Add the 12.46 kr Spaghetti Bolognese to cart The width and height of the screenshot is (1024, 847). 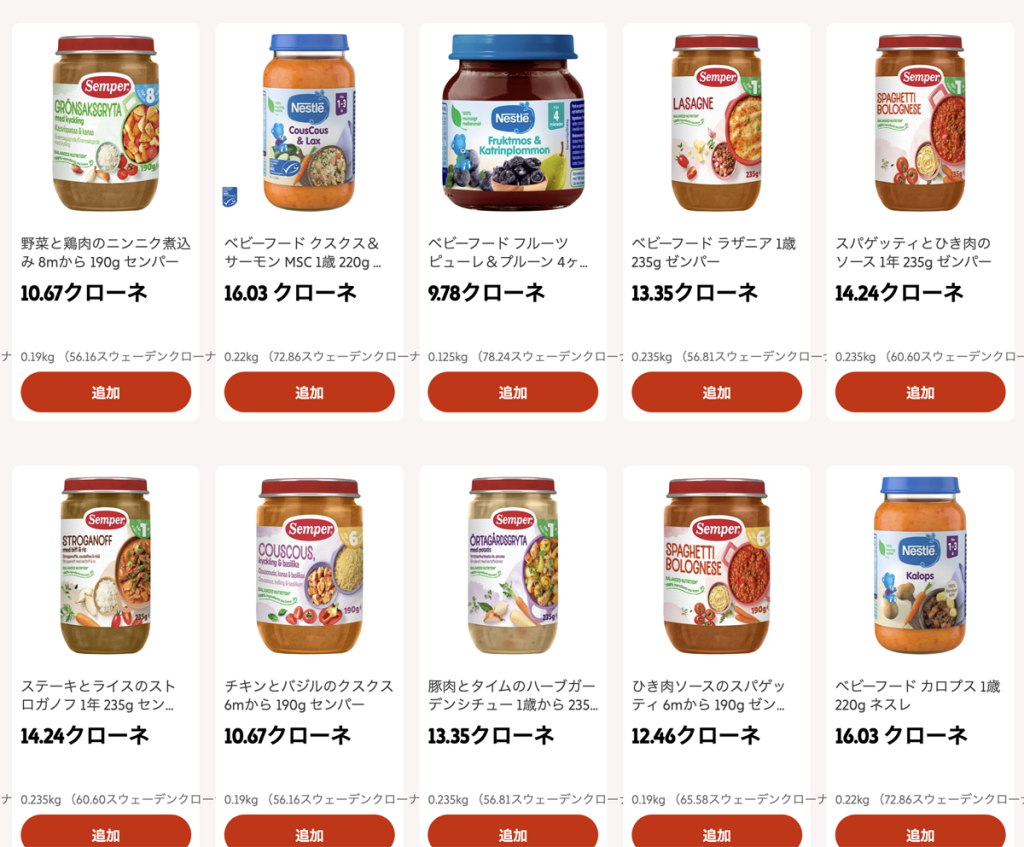[716, 831]
